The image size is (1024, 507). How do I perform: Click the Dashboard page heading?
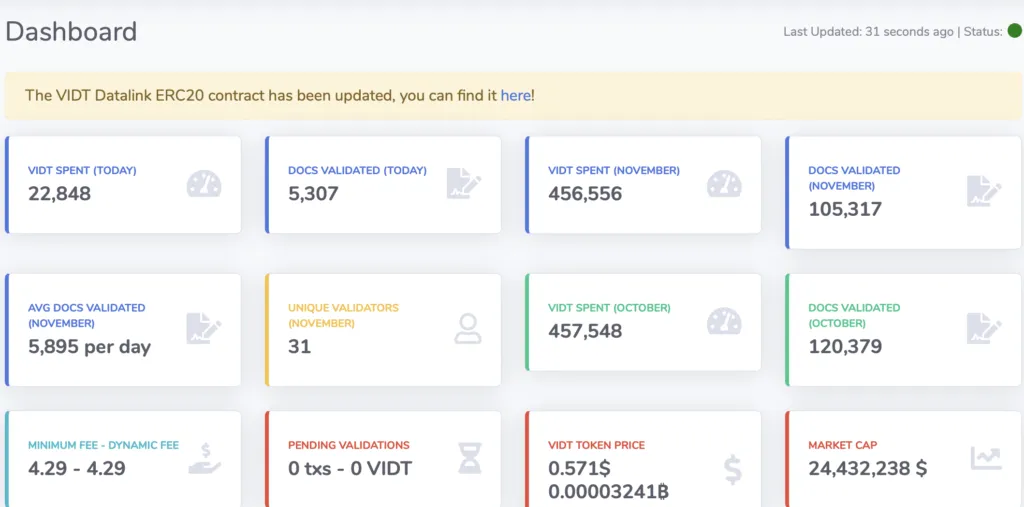(71, 31)
